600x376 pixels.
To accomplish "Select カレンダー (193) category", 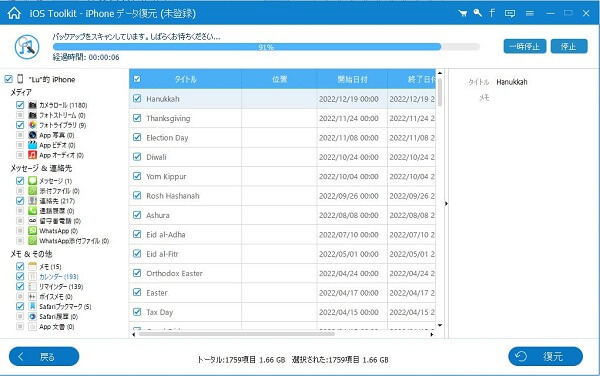I will (59, 277).
